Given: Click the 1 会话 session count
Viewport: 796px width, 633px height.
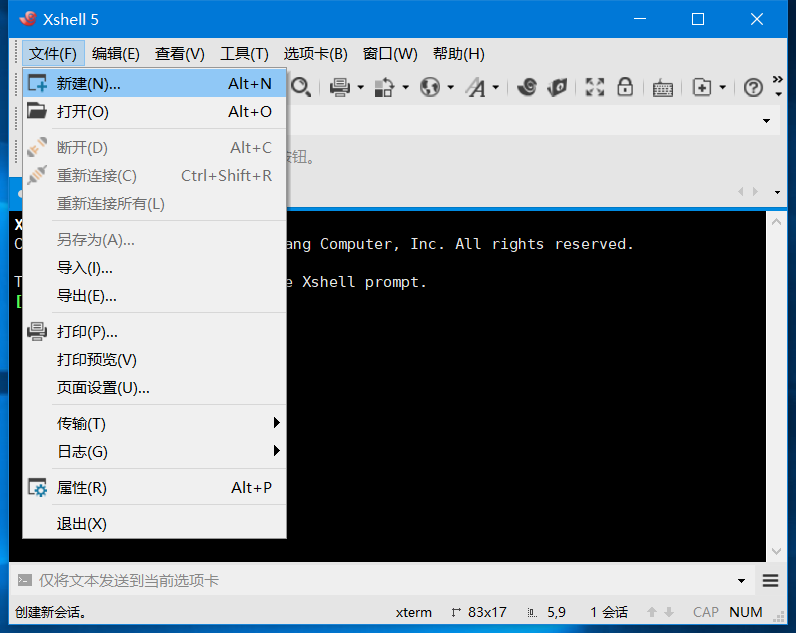Looking at the screenshot, I should [x=609, y=612].
